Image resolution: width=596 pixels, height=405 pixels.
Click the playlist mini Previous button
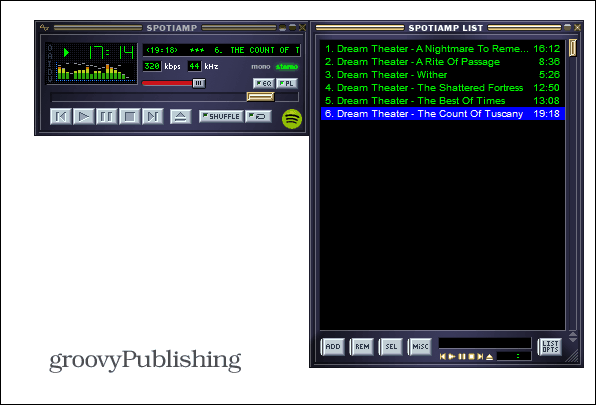(442, 357)
